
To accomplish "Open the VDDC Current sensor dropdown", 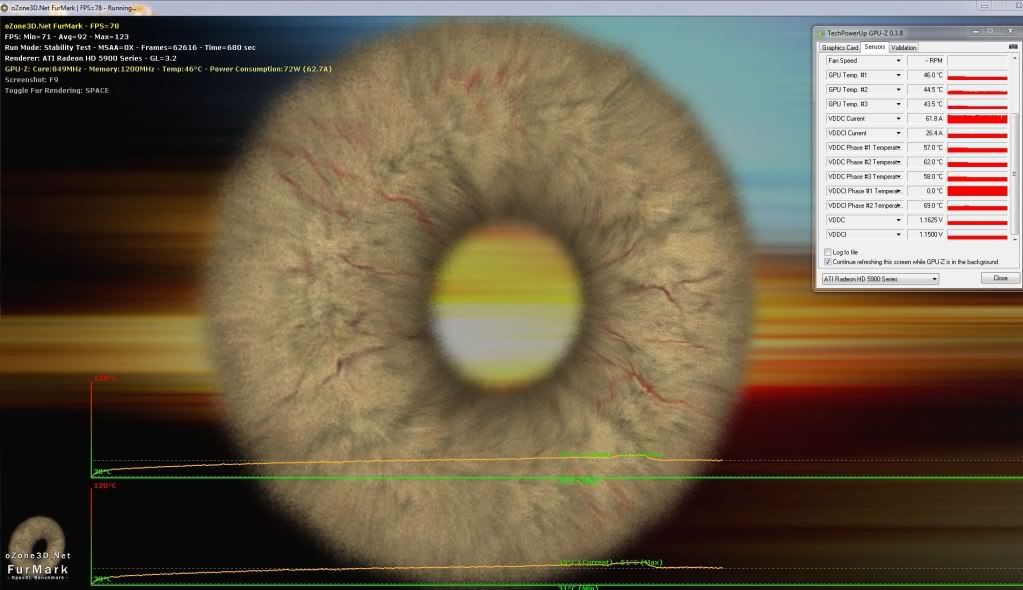I will [x=898, y=119].
